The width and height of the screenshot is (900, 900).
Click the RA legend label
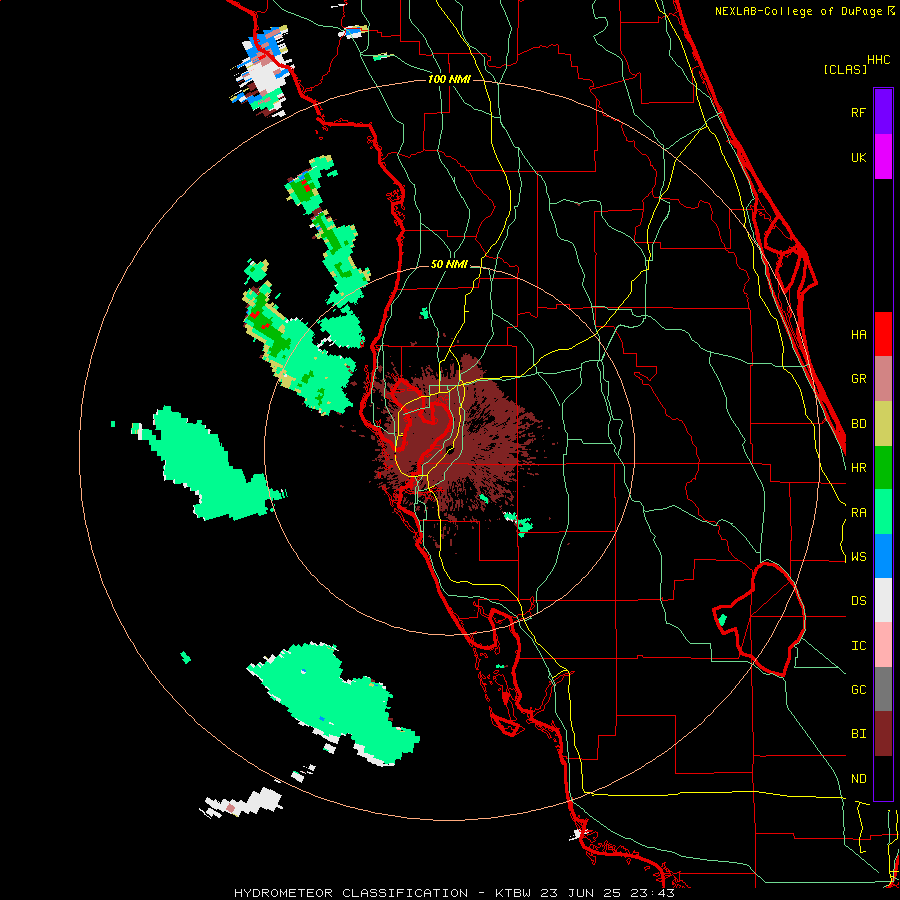point(858,512)
